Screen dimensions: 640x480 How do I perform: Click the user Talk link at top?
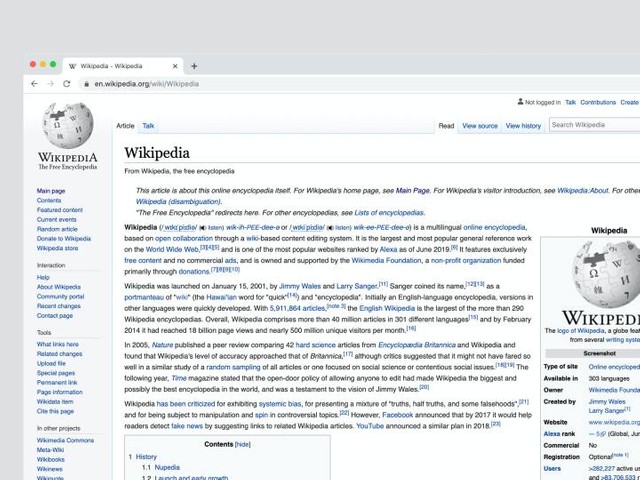570,102
